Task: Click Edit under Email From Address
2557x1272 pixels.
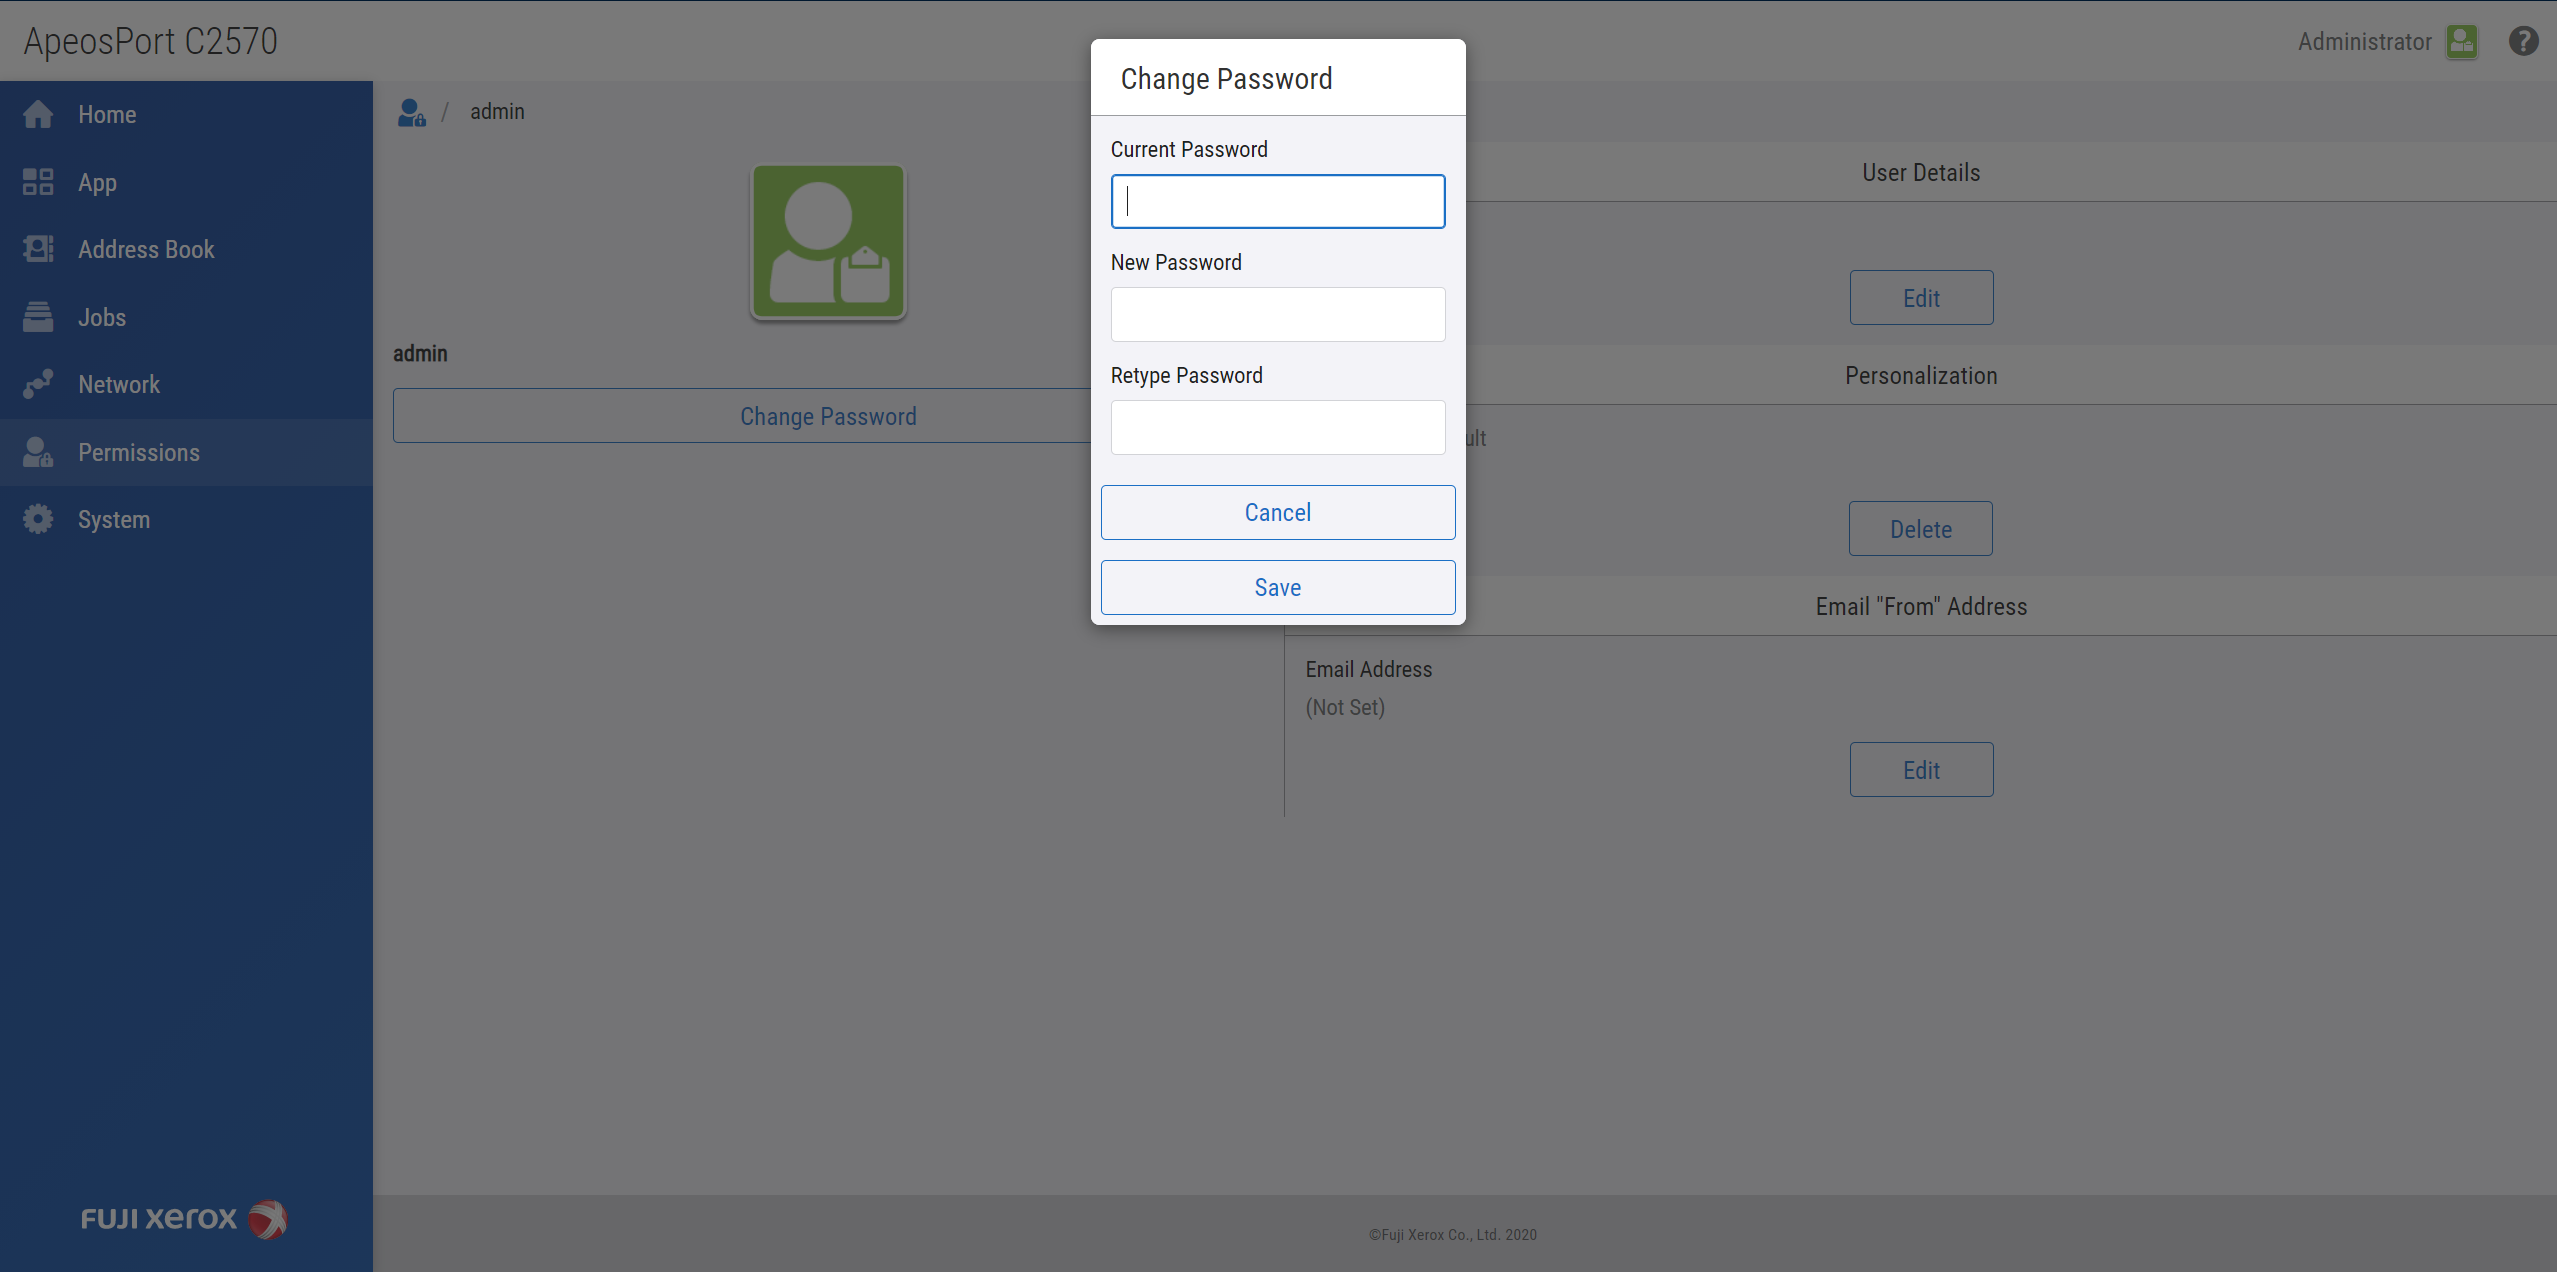Action: pyautogui.click(x=1920, y=769)
